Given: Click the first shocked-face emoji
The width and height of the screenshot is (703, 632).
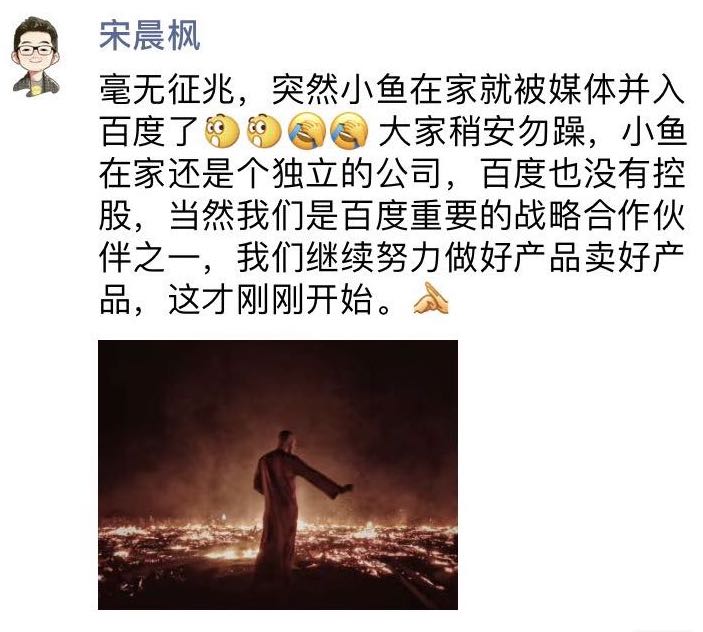Looking at the screenshot, I should coord(221,131).
